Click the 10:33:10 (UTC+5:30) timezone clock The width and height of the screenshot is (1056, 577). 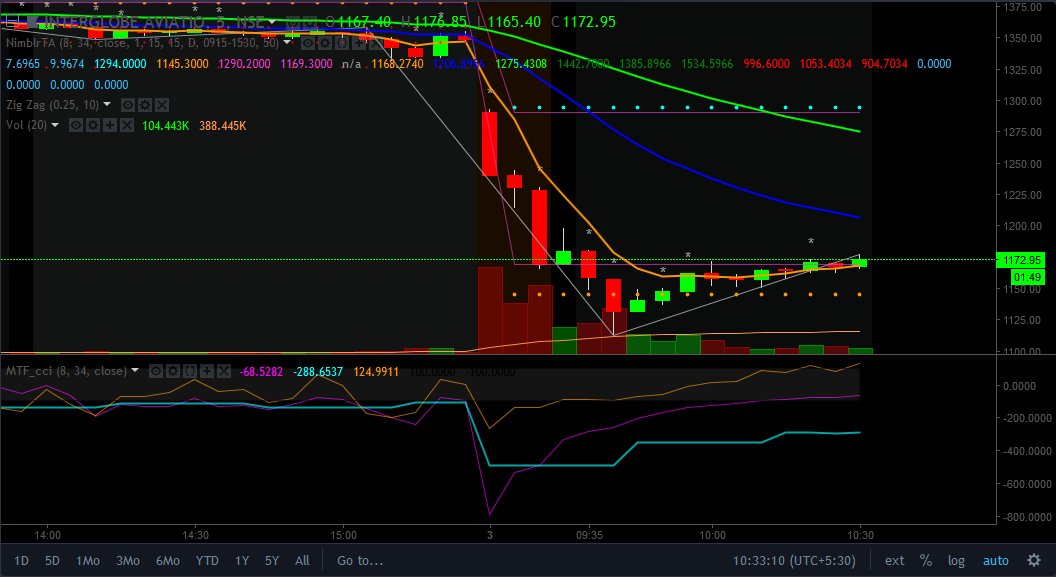(795, 561)
